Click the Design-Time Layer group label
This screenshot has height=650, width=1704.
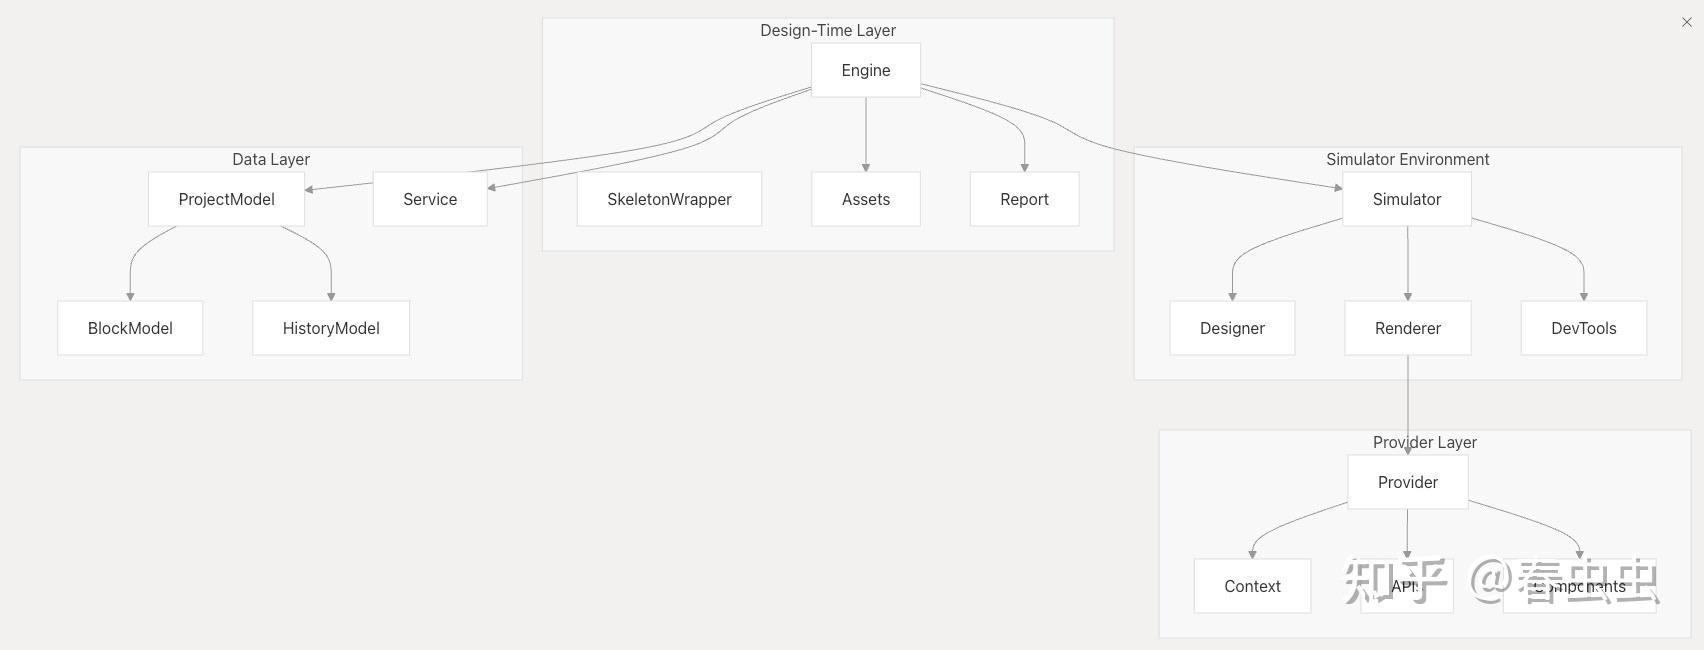[x=827, y=30]
